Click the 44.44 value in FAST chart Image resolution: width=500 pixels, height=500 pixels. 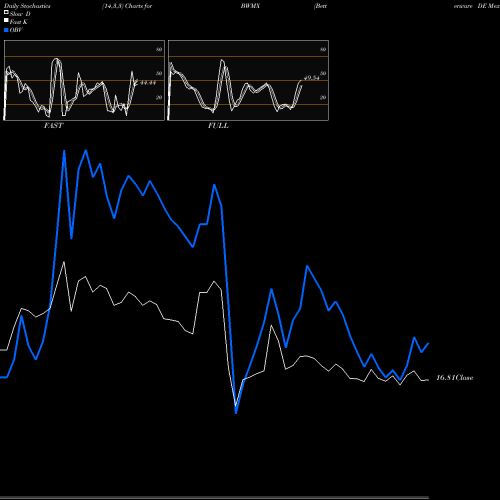(148, 83)
